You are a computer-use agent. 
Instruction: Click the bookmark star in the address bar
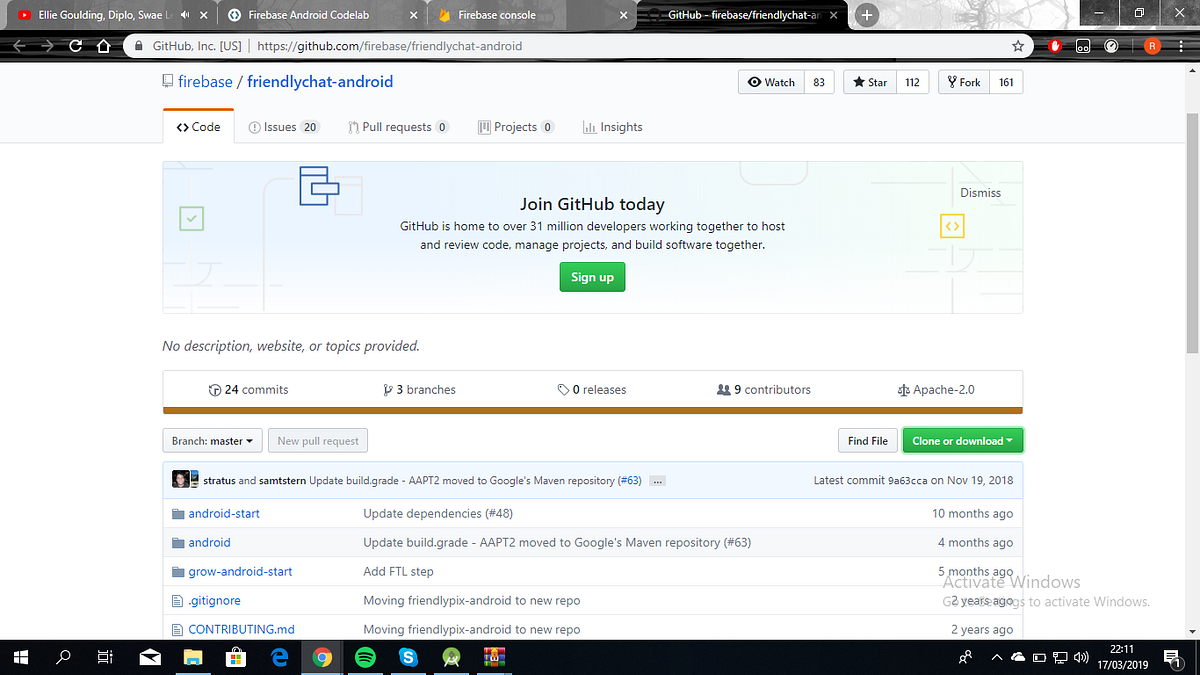coord(1017,46)
